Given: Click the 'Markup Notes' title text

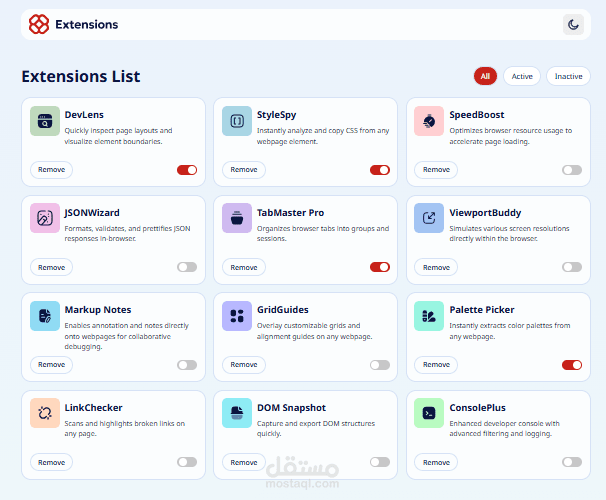Looking at the screenshot, I should point(98,310).
